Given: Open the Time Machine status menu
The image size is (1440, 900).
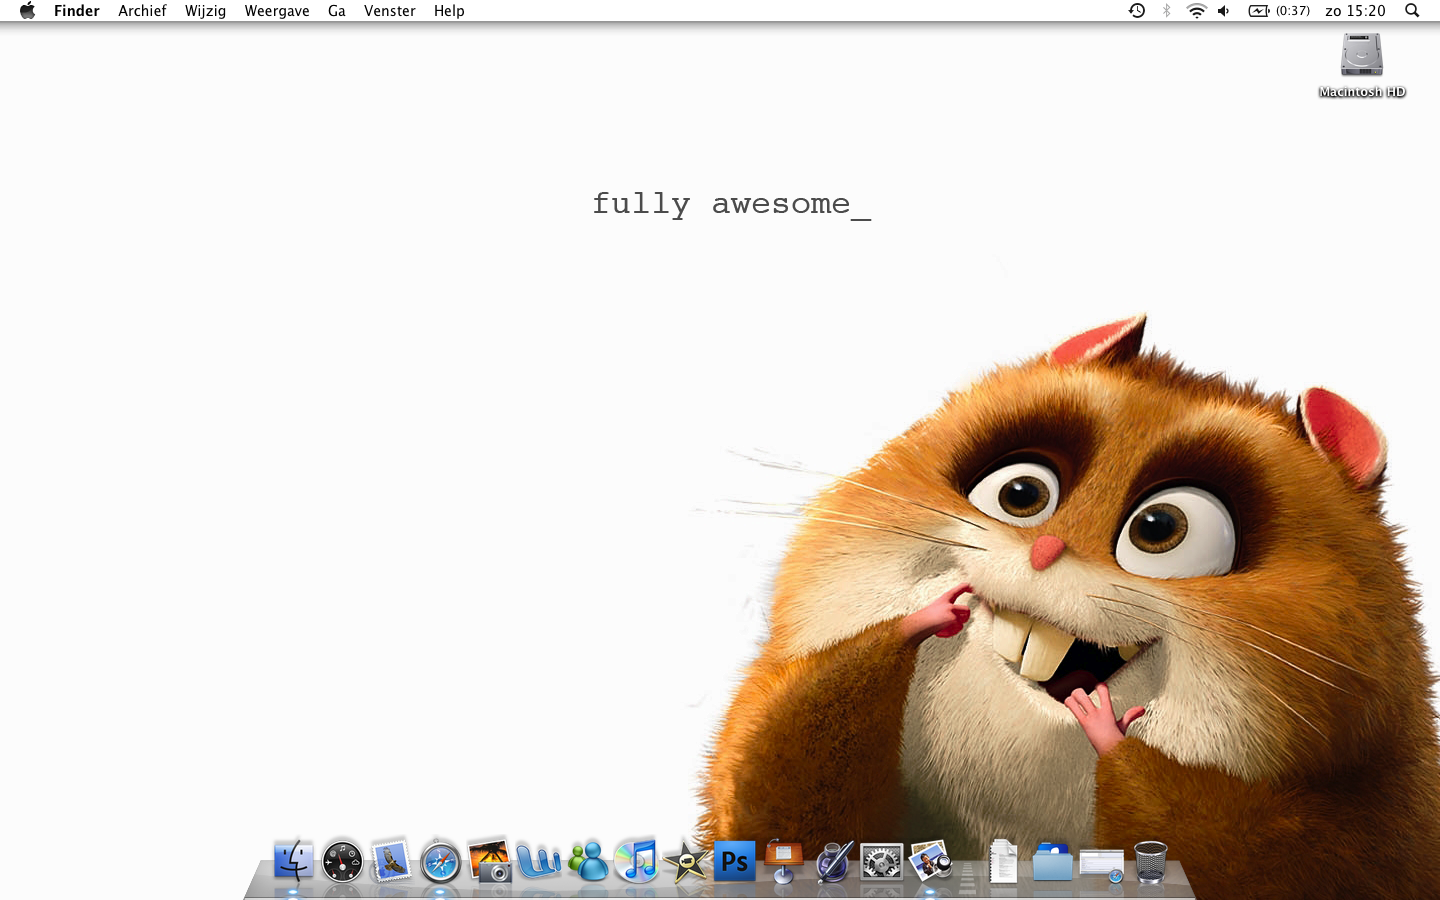Looking at the screenshot, I should pyautogui.click(x=1137, y=11).
